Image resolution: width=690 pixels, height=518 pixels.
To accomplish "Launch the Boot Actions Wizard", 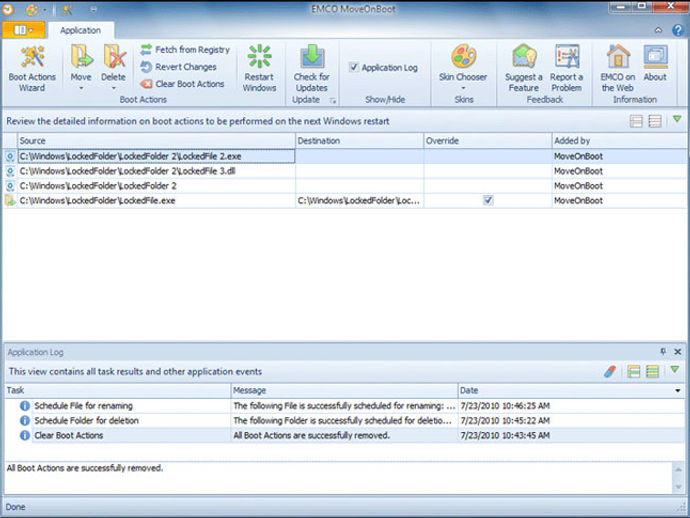I will click(32, 68).
